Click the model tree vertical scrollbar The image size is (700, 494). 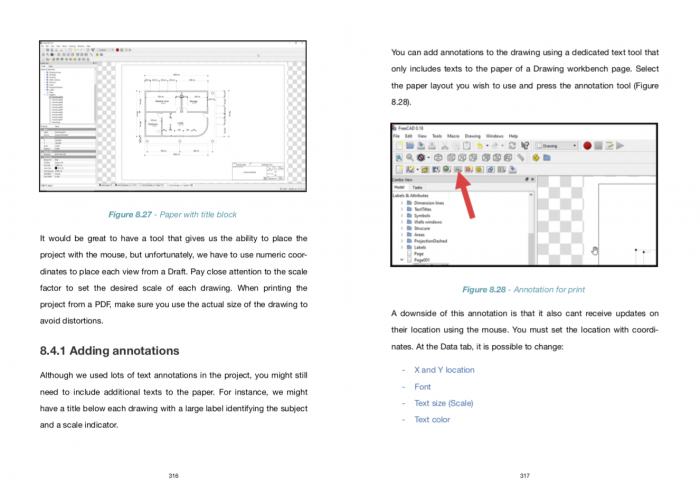531,228
